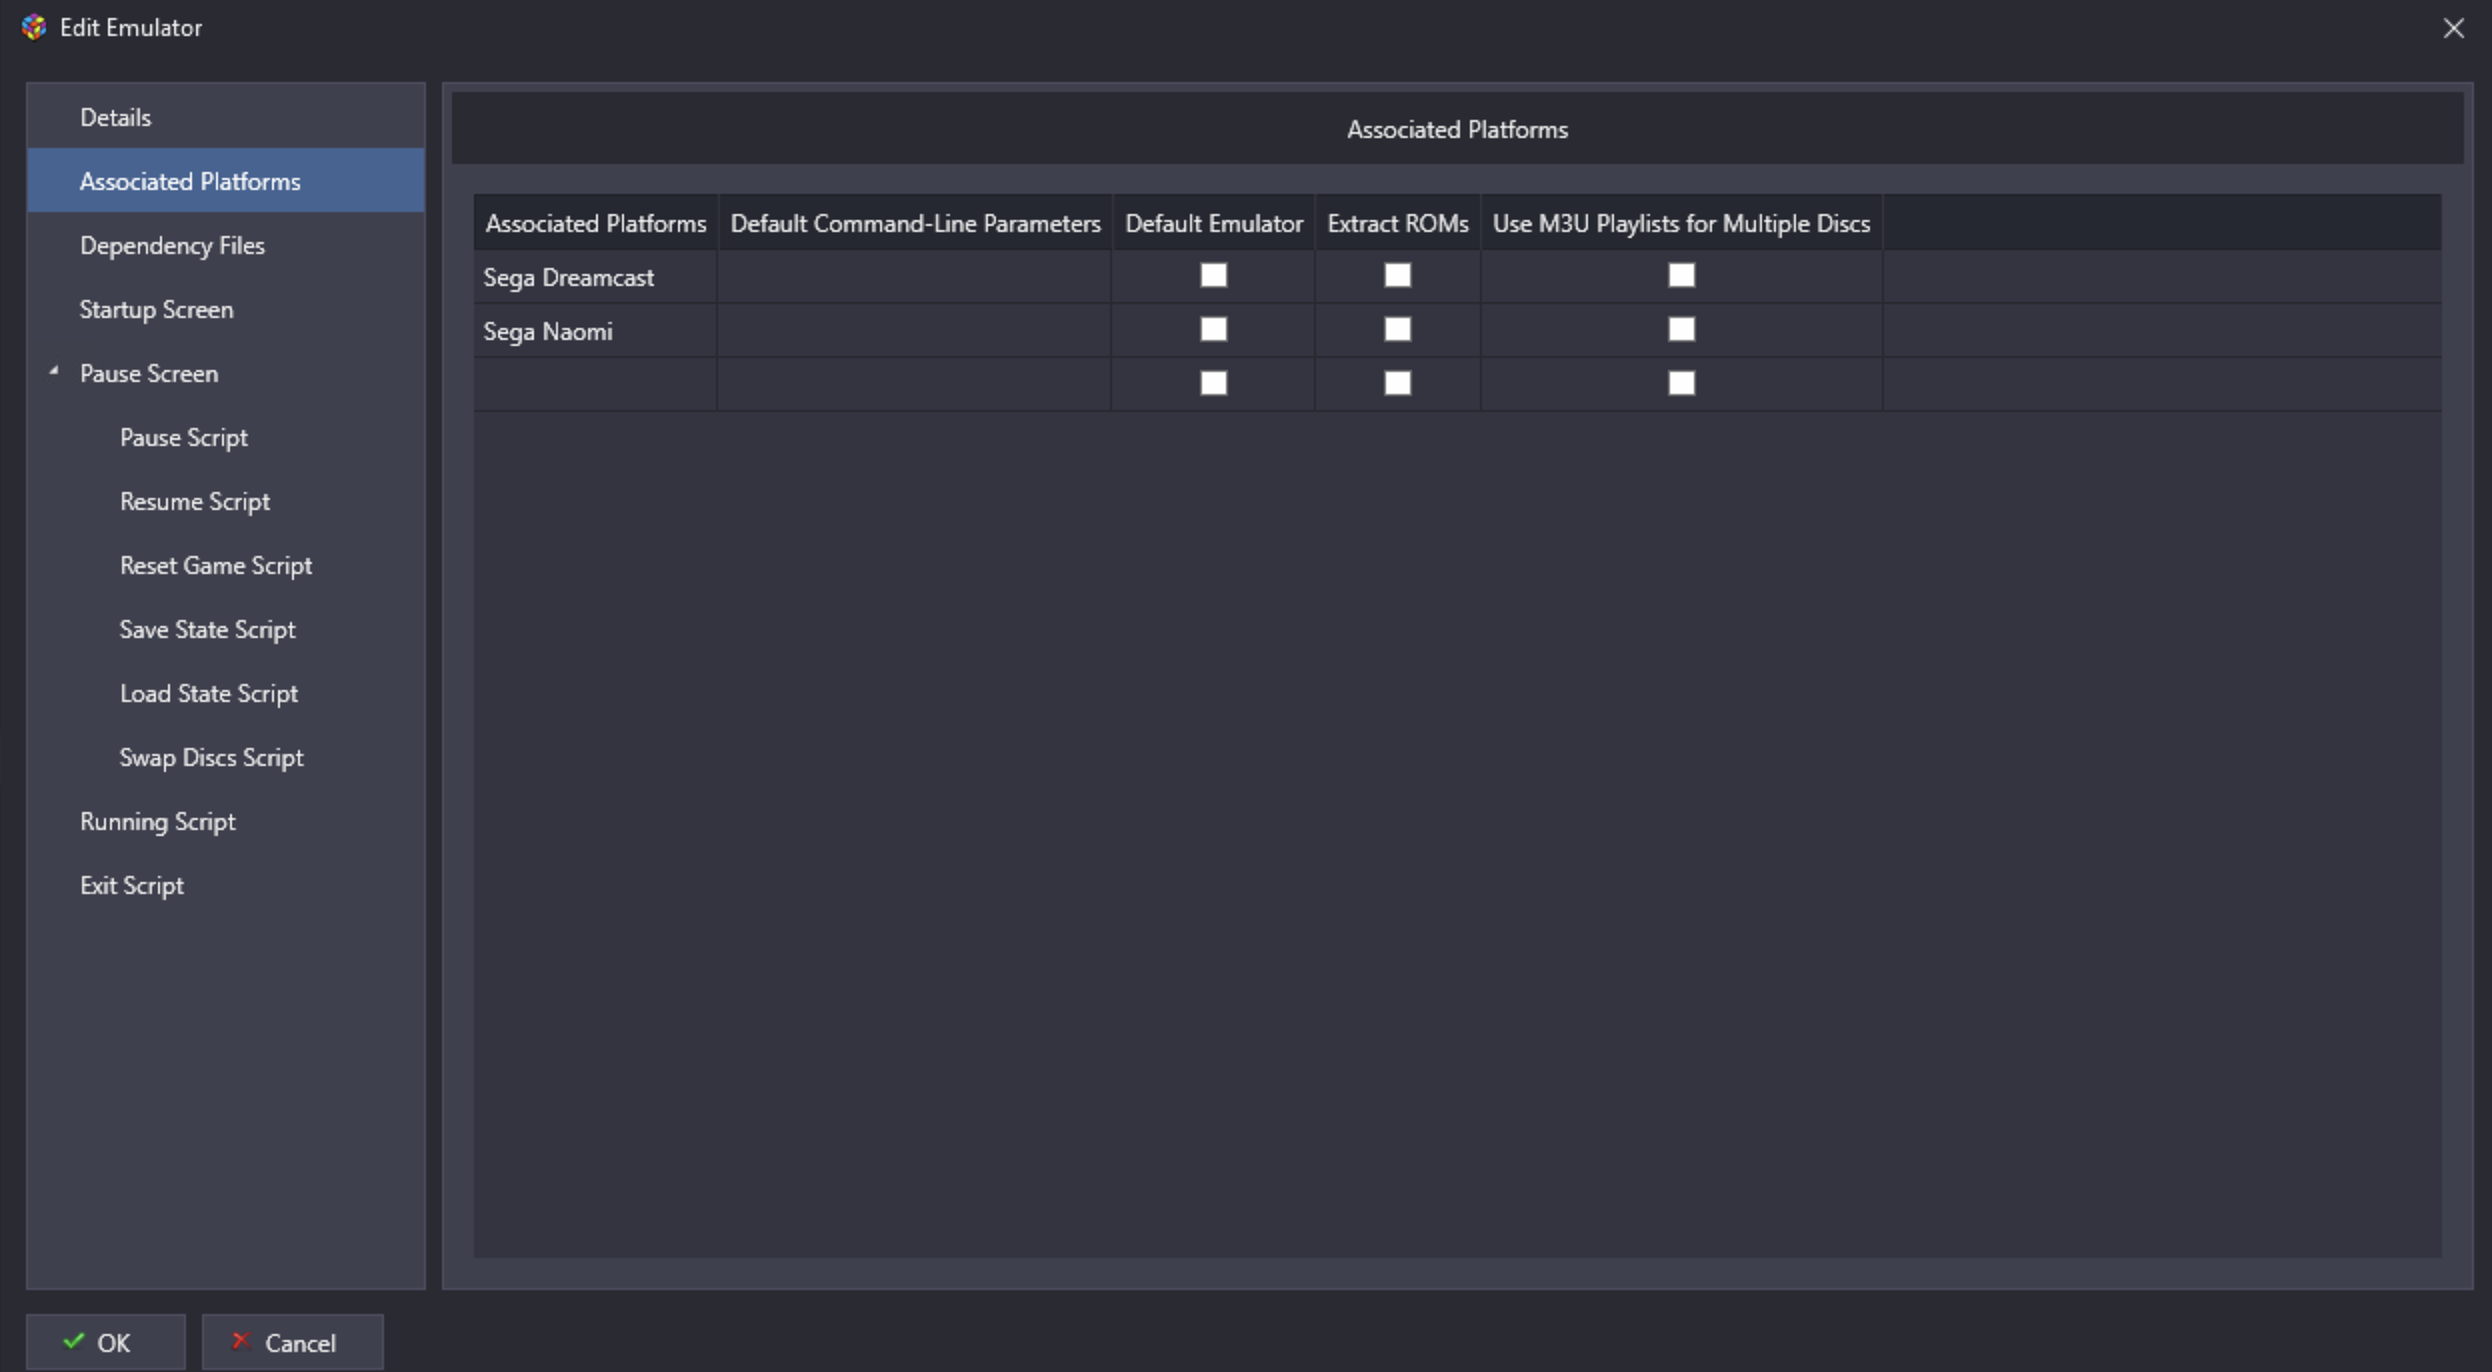Enable Extract ROMs for Sega Dreamcast
2492x1372 pixels.
[1397, 275]
